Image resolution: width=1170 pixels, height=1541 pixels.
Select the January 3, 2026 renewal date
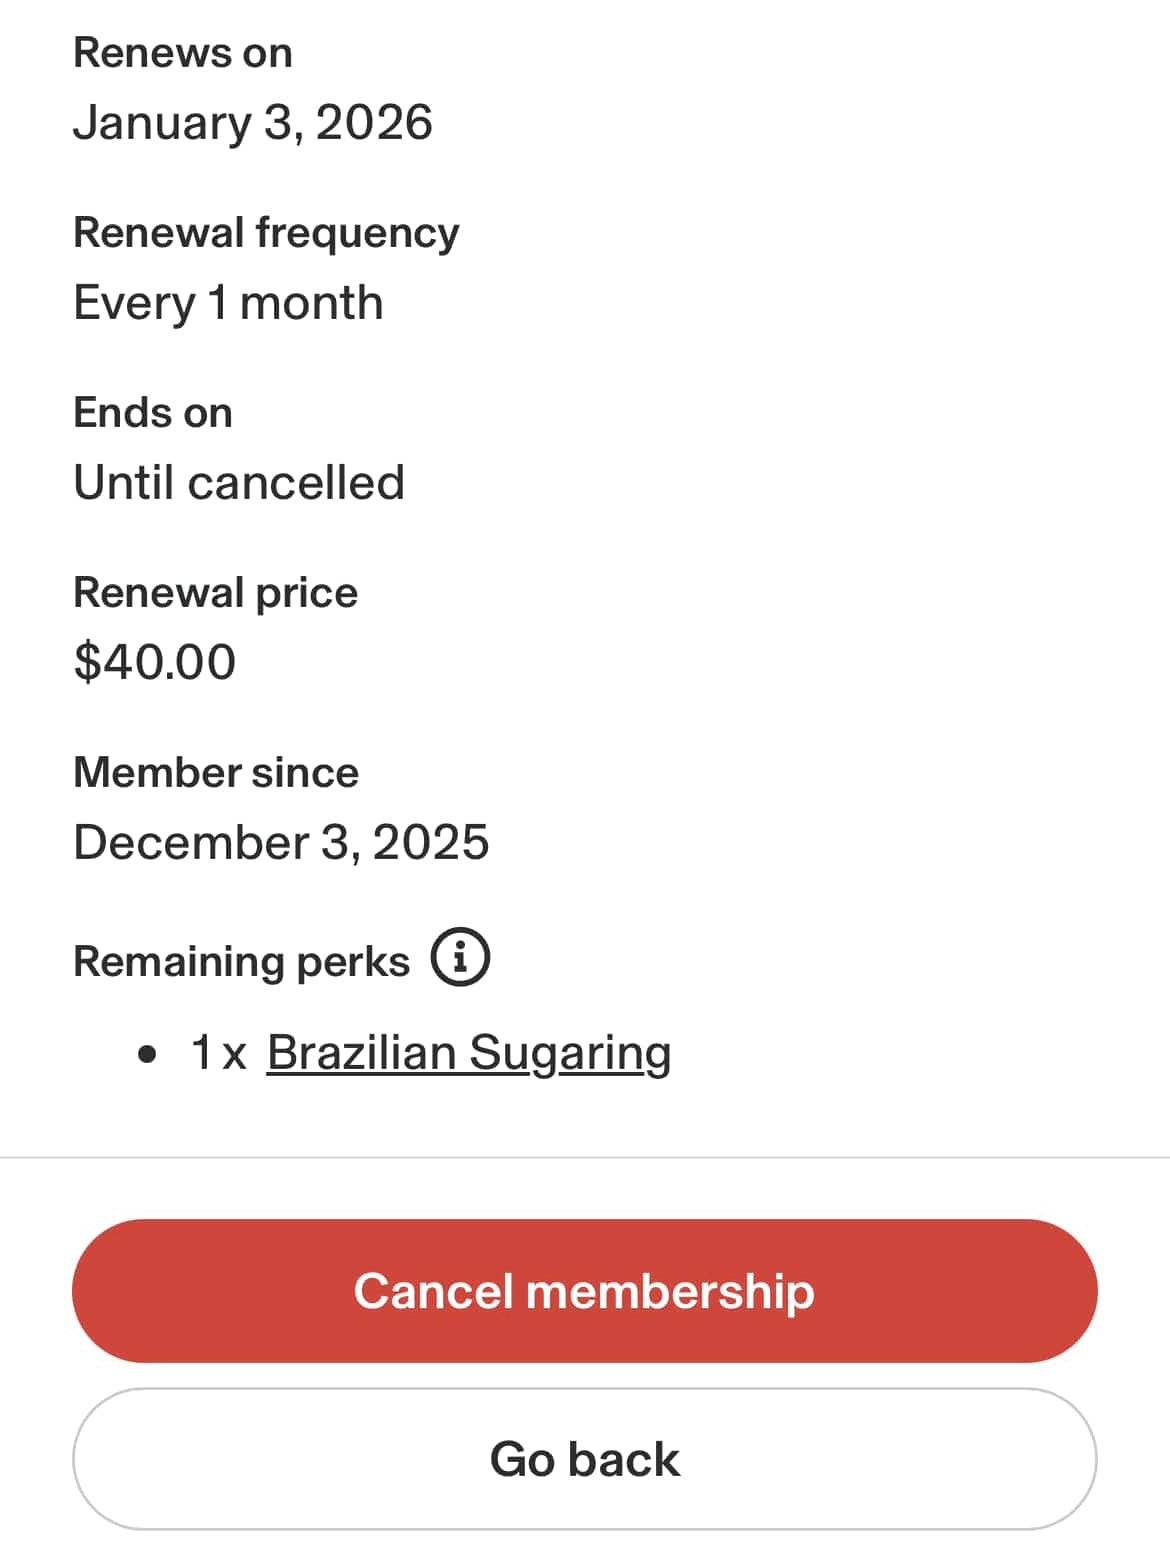[252, 122]
